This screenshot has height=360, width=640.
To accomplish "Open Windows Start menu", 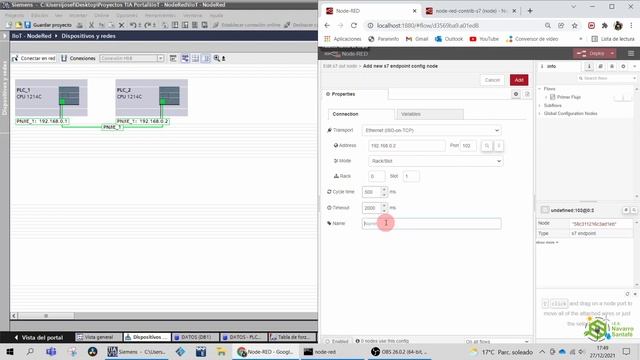I will [x=10, y=351].
